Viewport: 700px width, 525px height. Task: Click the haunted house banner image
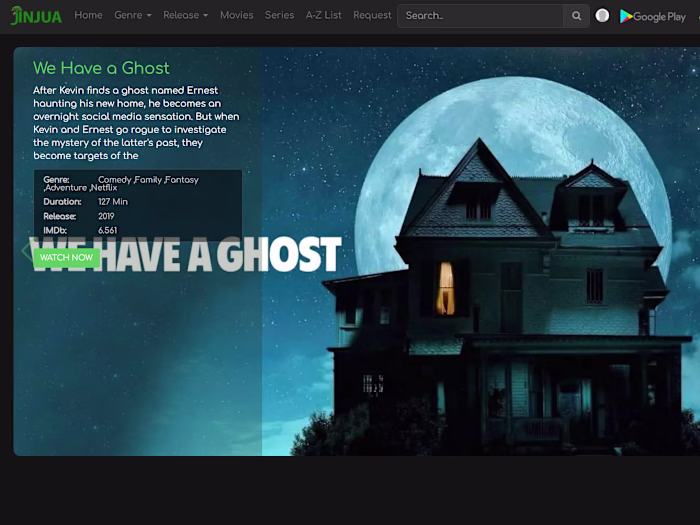(x=481, y=251)
